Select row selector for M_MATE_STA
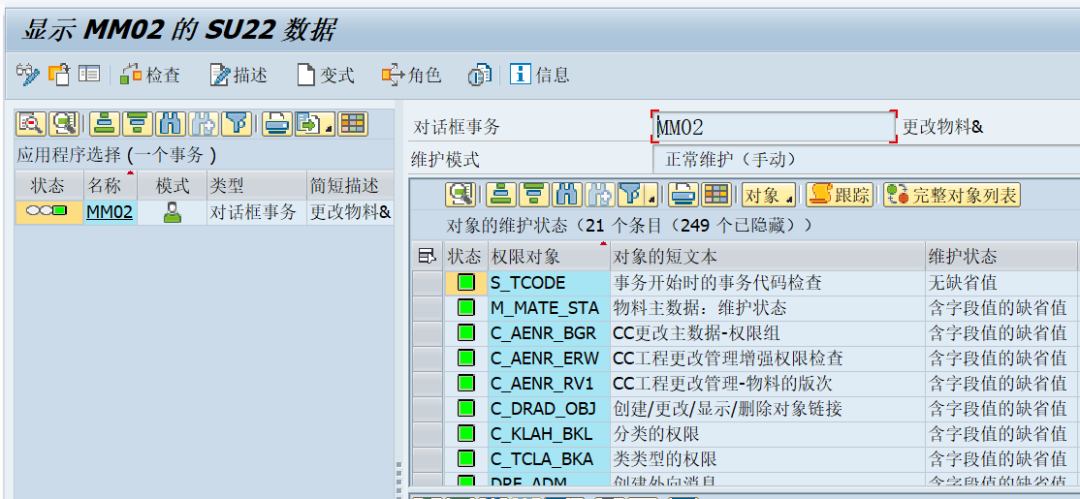Image resolution: width=1080 pixels, height=499 pixels. (x=427, y=307)
